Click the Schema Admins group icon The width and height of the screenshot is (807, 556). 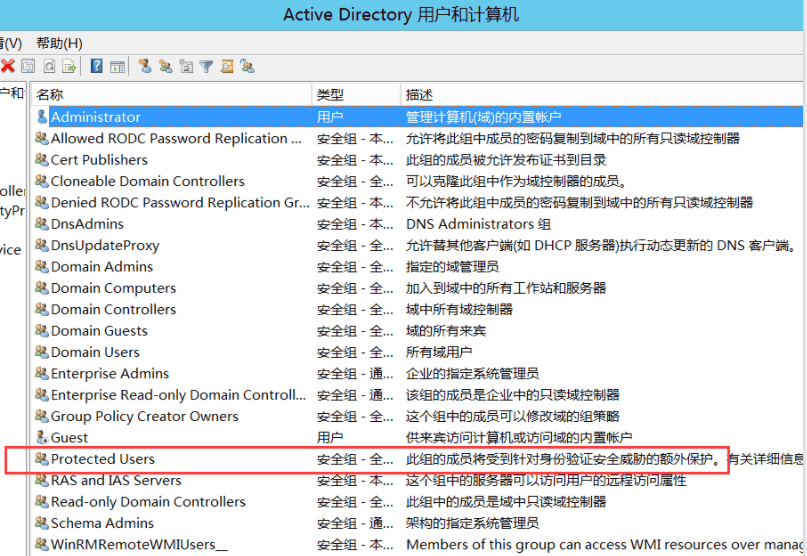[x=42, y=523]
